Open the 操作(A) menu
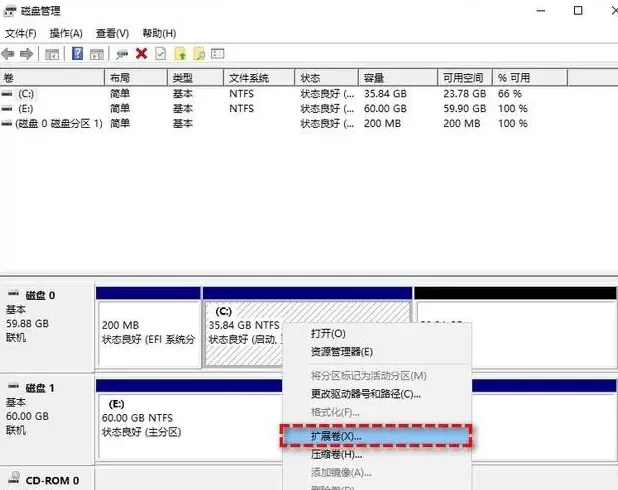 tap(66, 34)
